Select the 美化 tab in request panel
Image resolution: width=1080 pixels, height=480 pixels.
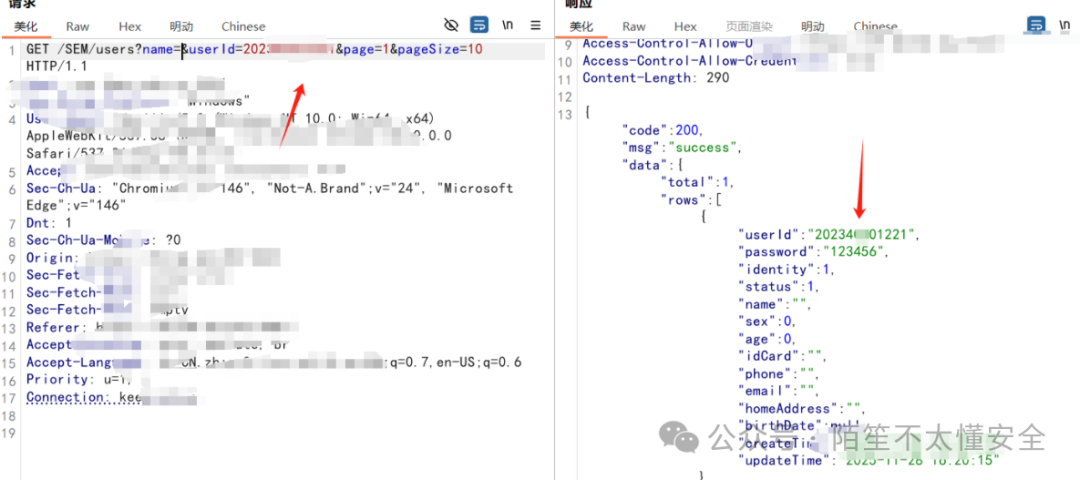click(x=26, y=27)
